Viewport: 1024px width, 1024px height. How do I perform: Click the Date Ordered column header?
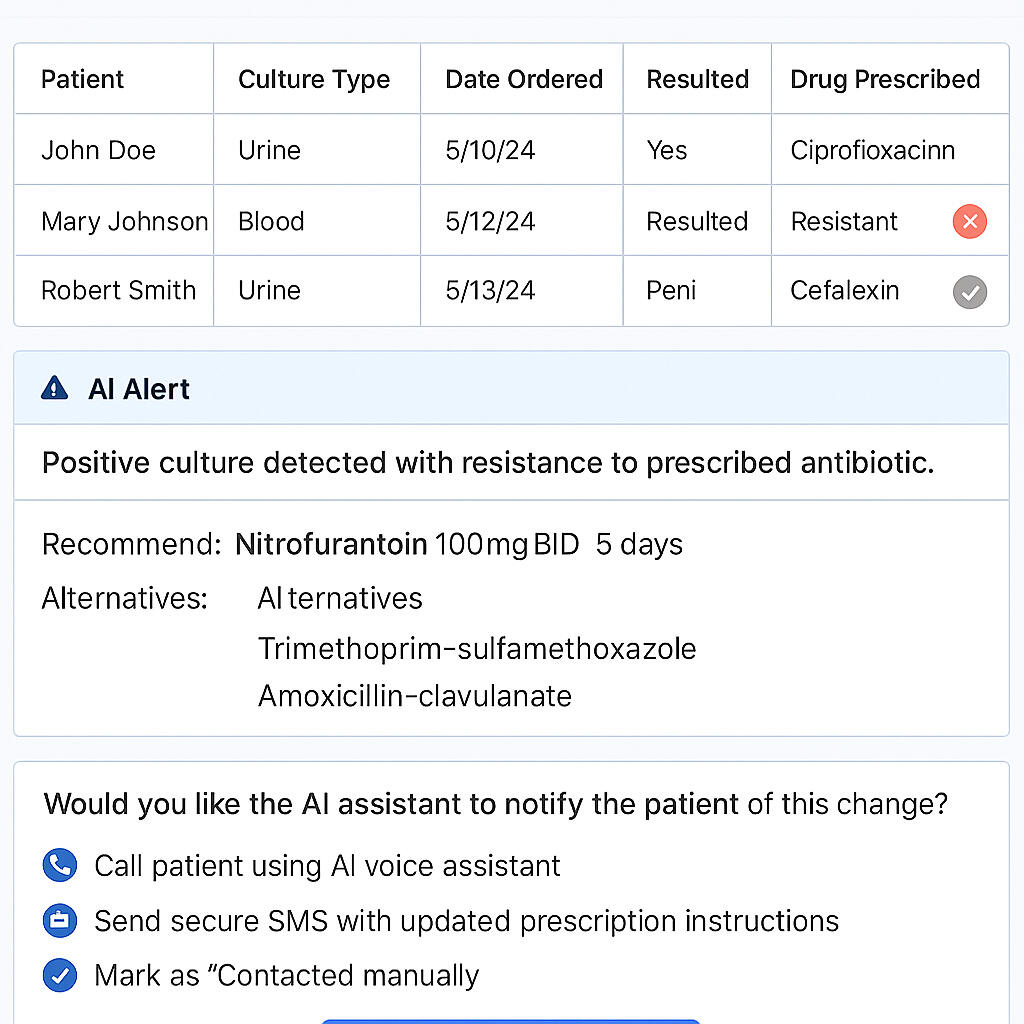coord(524,79)
